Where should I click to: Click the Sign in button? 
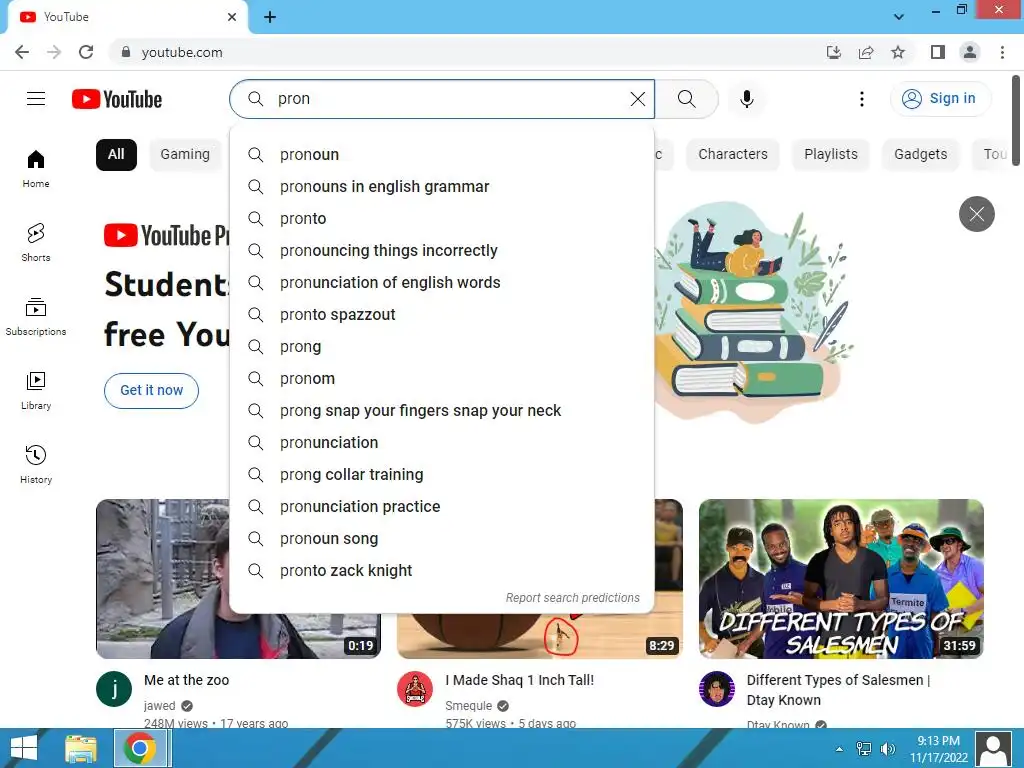click(x=940, y=99)
